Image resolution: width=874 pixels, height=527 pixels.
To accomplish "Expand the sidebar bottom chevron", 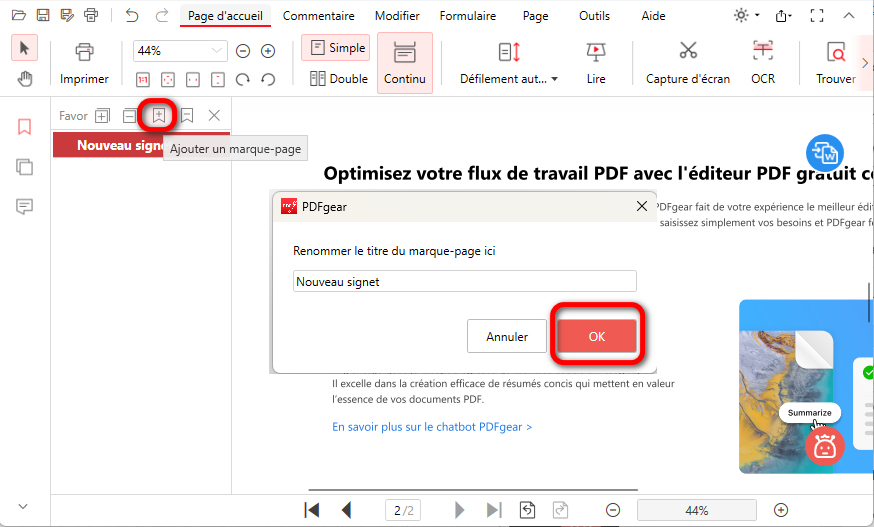I will coord(23,506).
